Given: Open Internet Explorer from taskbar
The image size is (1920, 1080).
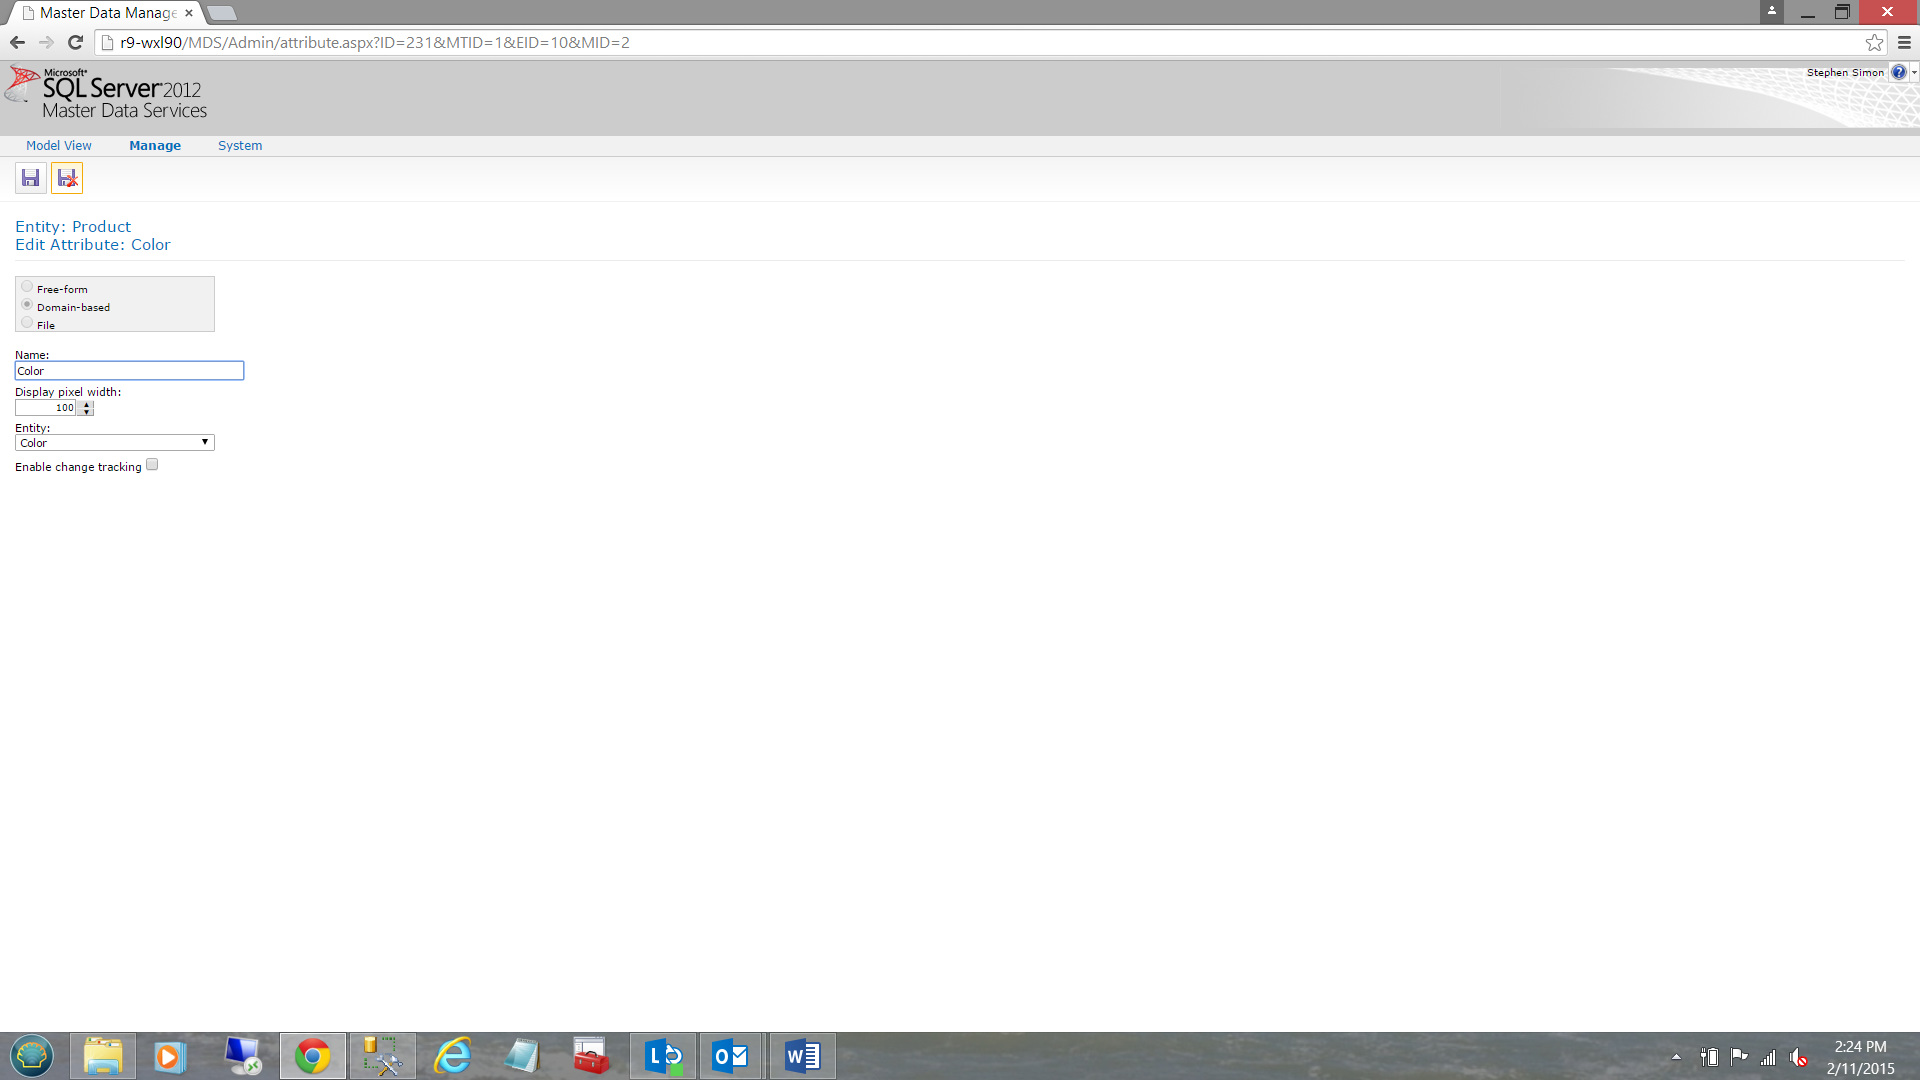Looking at the screenshot, I should (452, 1056).
